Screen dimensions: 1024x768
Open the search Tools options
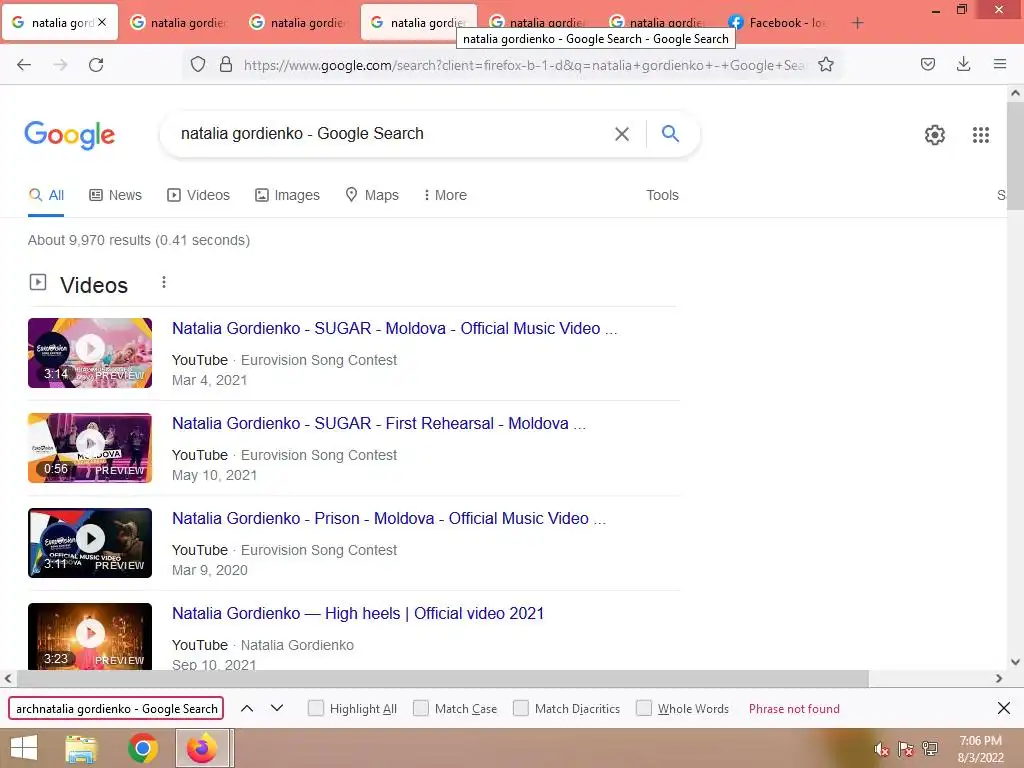[x=662, y=195]
